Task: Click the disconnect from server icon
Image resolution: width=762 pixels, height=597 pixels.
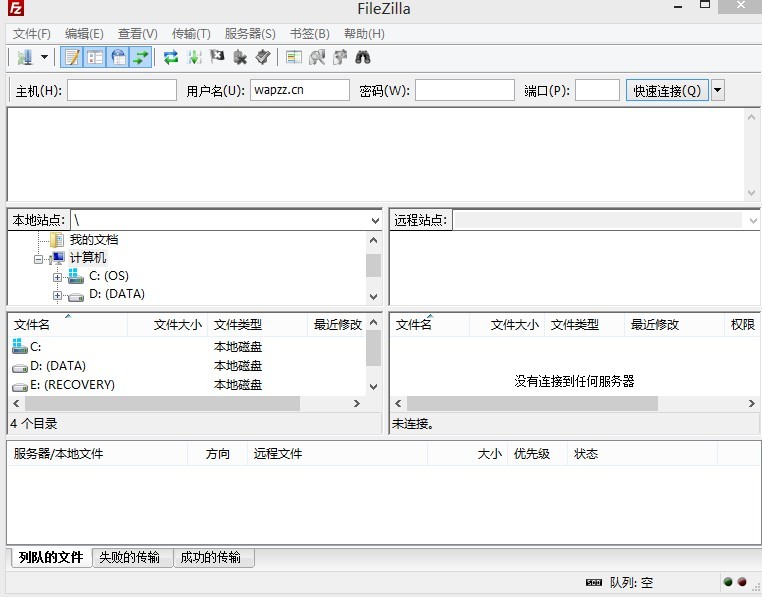Action: [x=240, y=57]
